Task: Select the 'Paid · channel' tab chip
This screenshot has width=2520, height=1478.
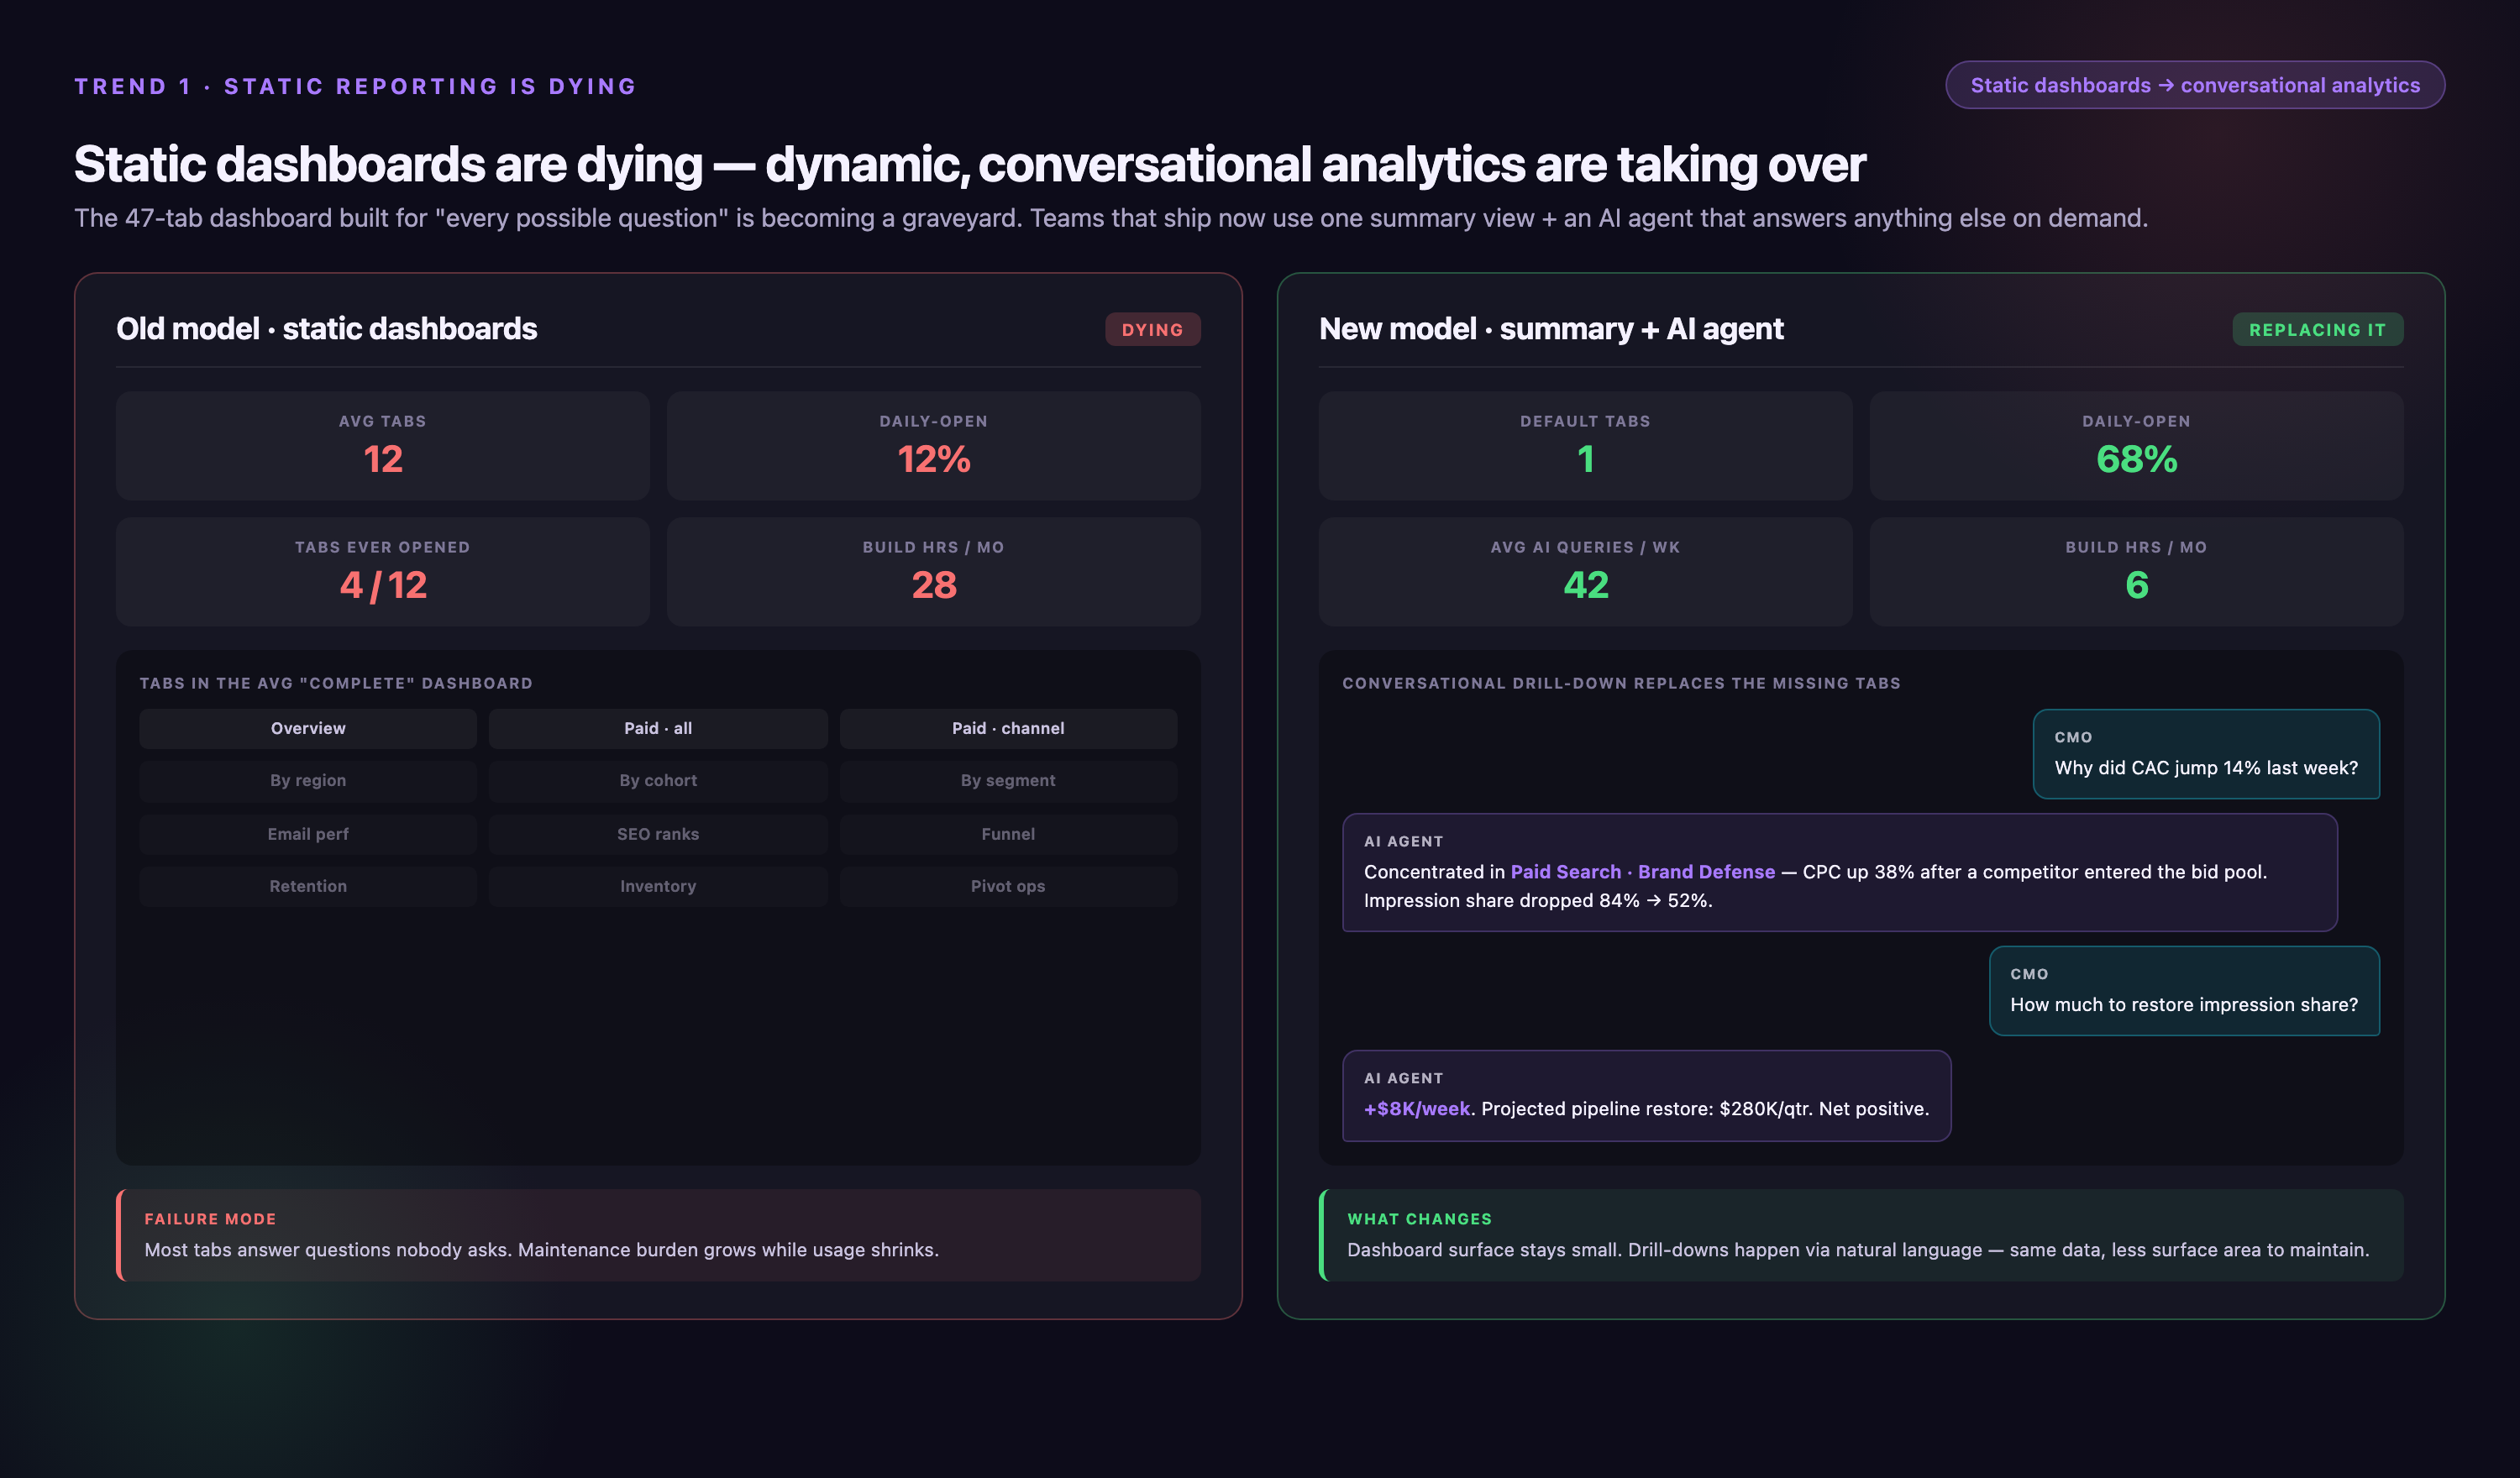Action: pos(1008,728)
